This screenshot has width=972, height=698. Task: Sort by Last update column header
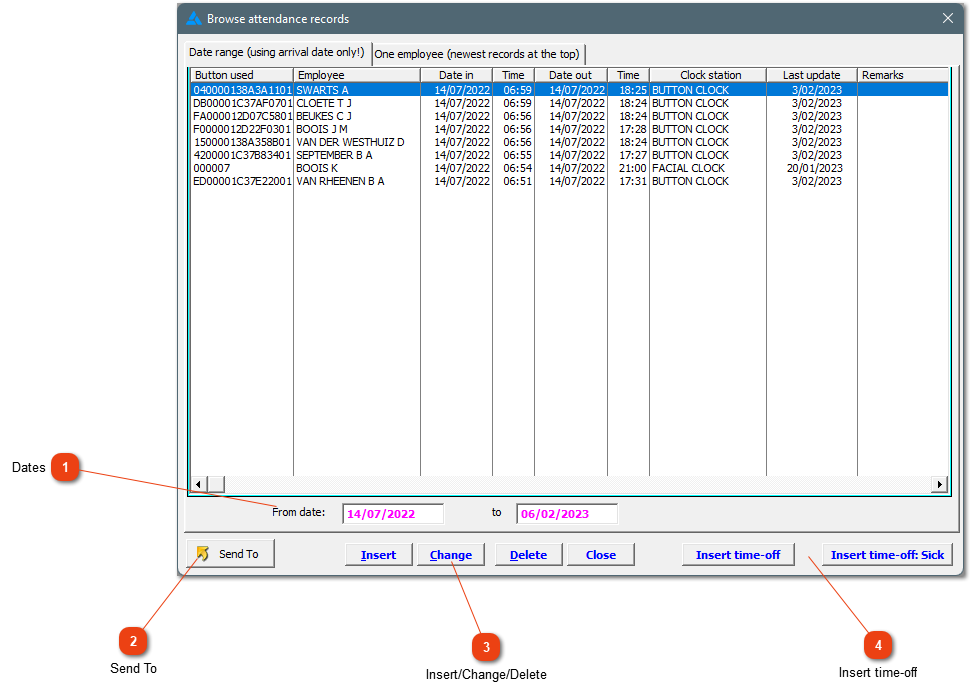pyautogui.click(x=811, y=75)
